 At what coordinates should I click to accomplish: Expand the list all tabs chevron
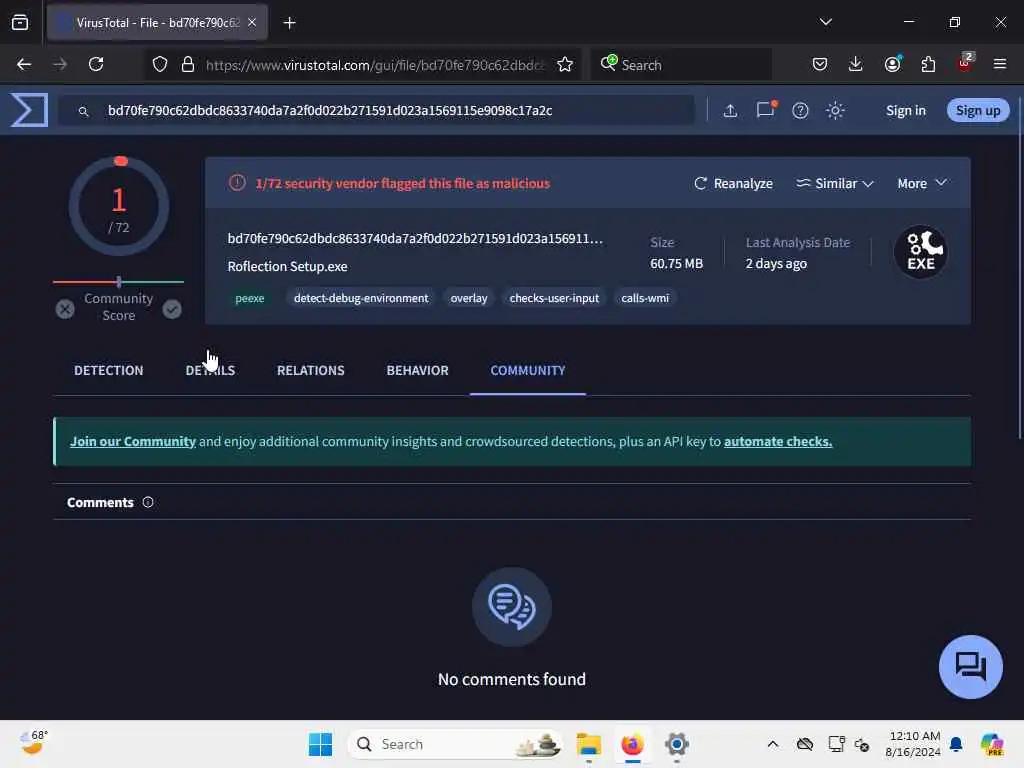coord(826,22)
